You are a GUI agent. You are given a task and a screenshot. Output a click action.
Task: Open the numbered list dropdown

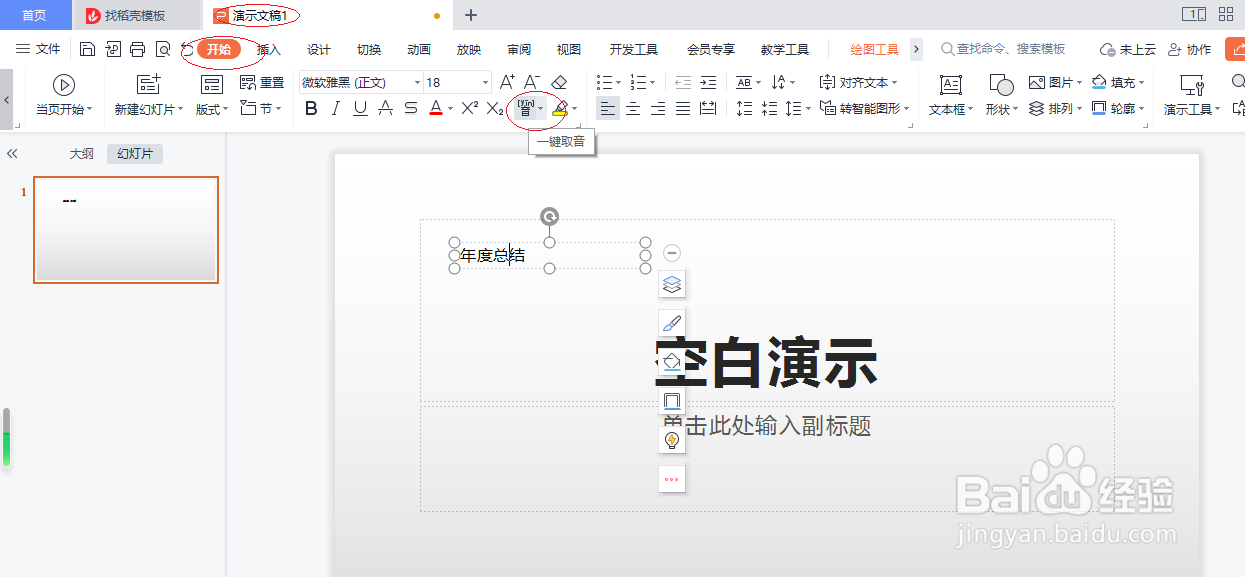click(x=654, y=83)
